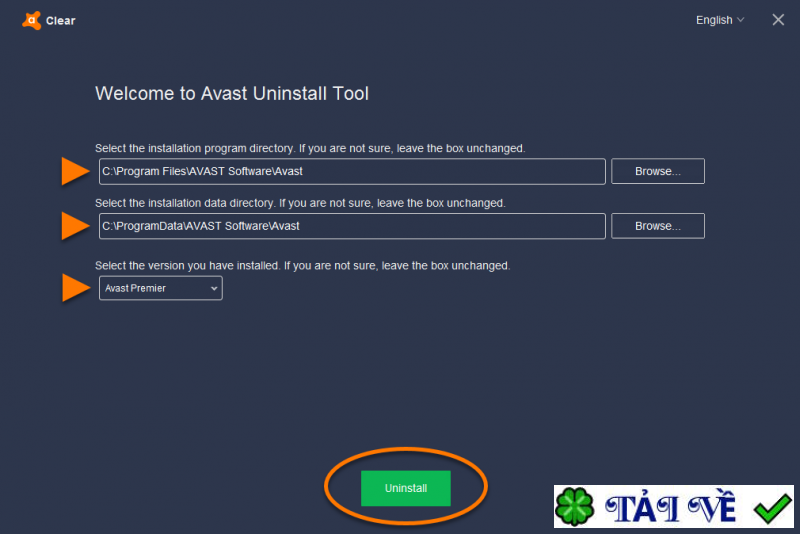Expand the Avast Premier version dropdown
This screenshot has height=534, width=800.
pyautogui.click(x=161, y=288)
